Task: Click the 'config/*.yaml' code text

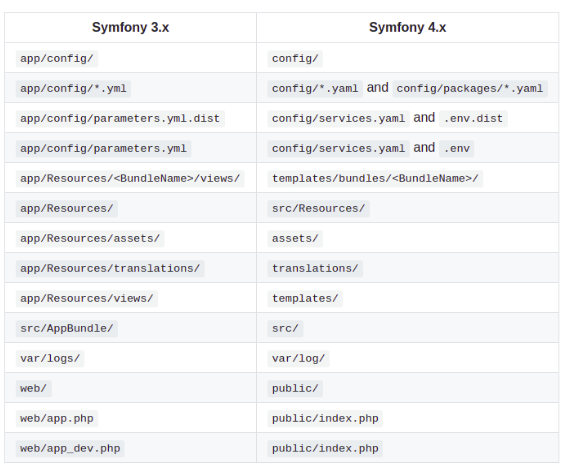Action: tap(315, 88)
